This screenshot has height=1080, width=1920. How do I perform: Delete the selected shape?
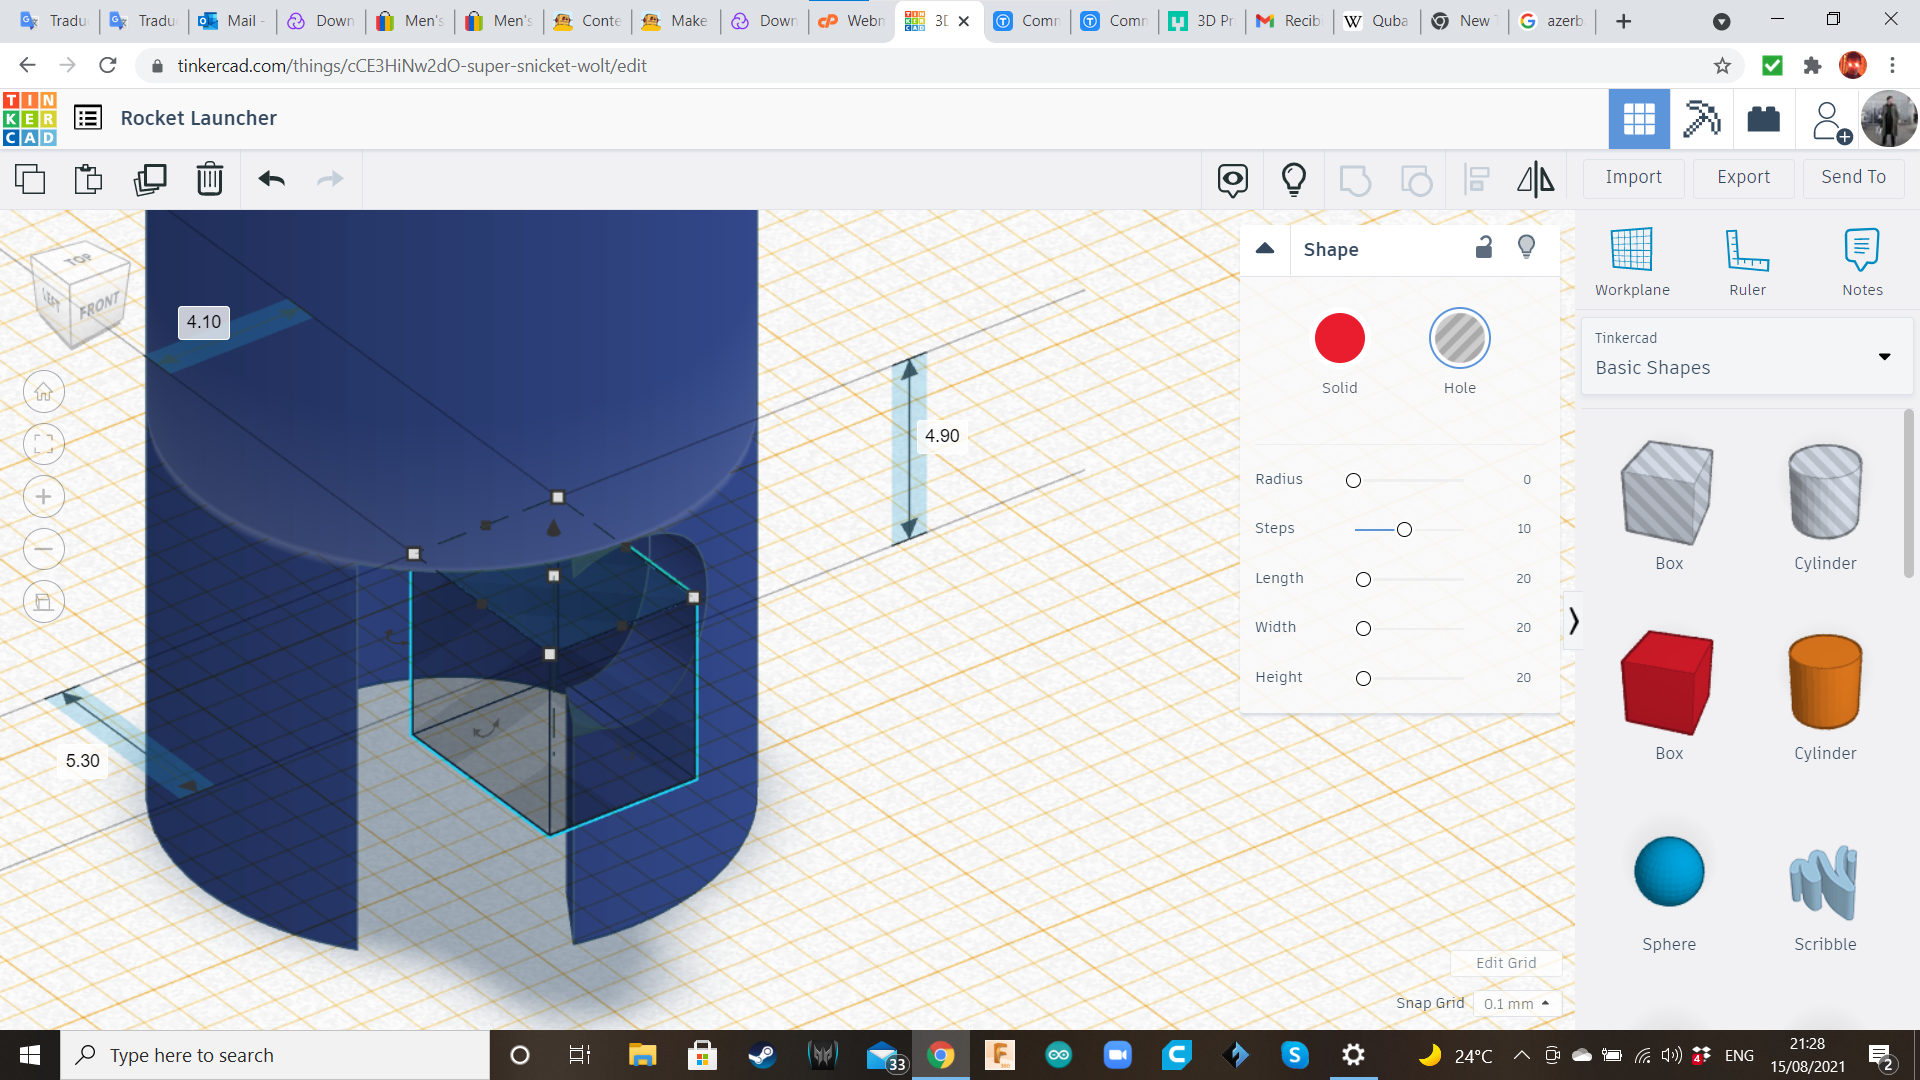point(209,180)
